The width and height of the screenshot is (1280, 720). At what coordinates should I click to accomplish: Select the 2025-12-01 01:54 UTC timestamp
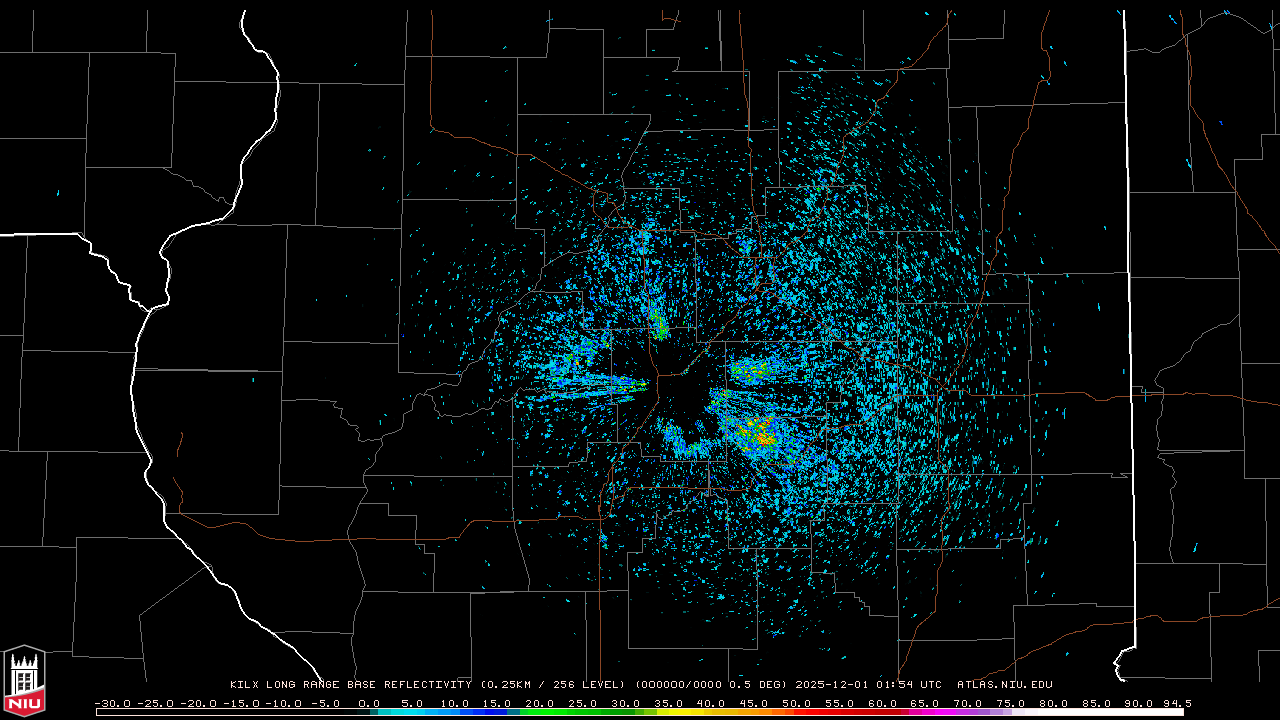pyautogui.click(x=868, y=685)
